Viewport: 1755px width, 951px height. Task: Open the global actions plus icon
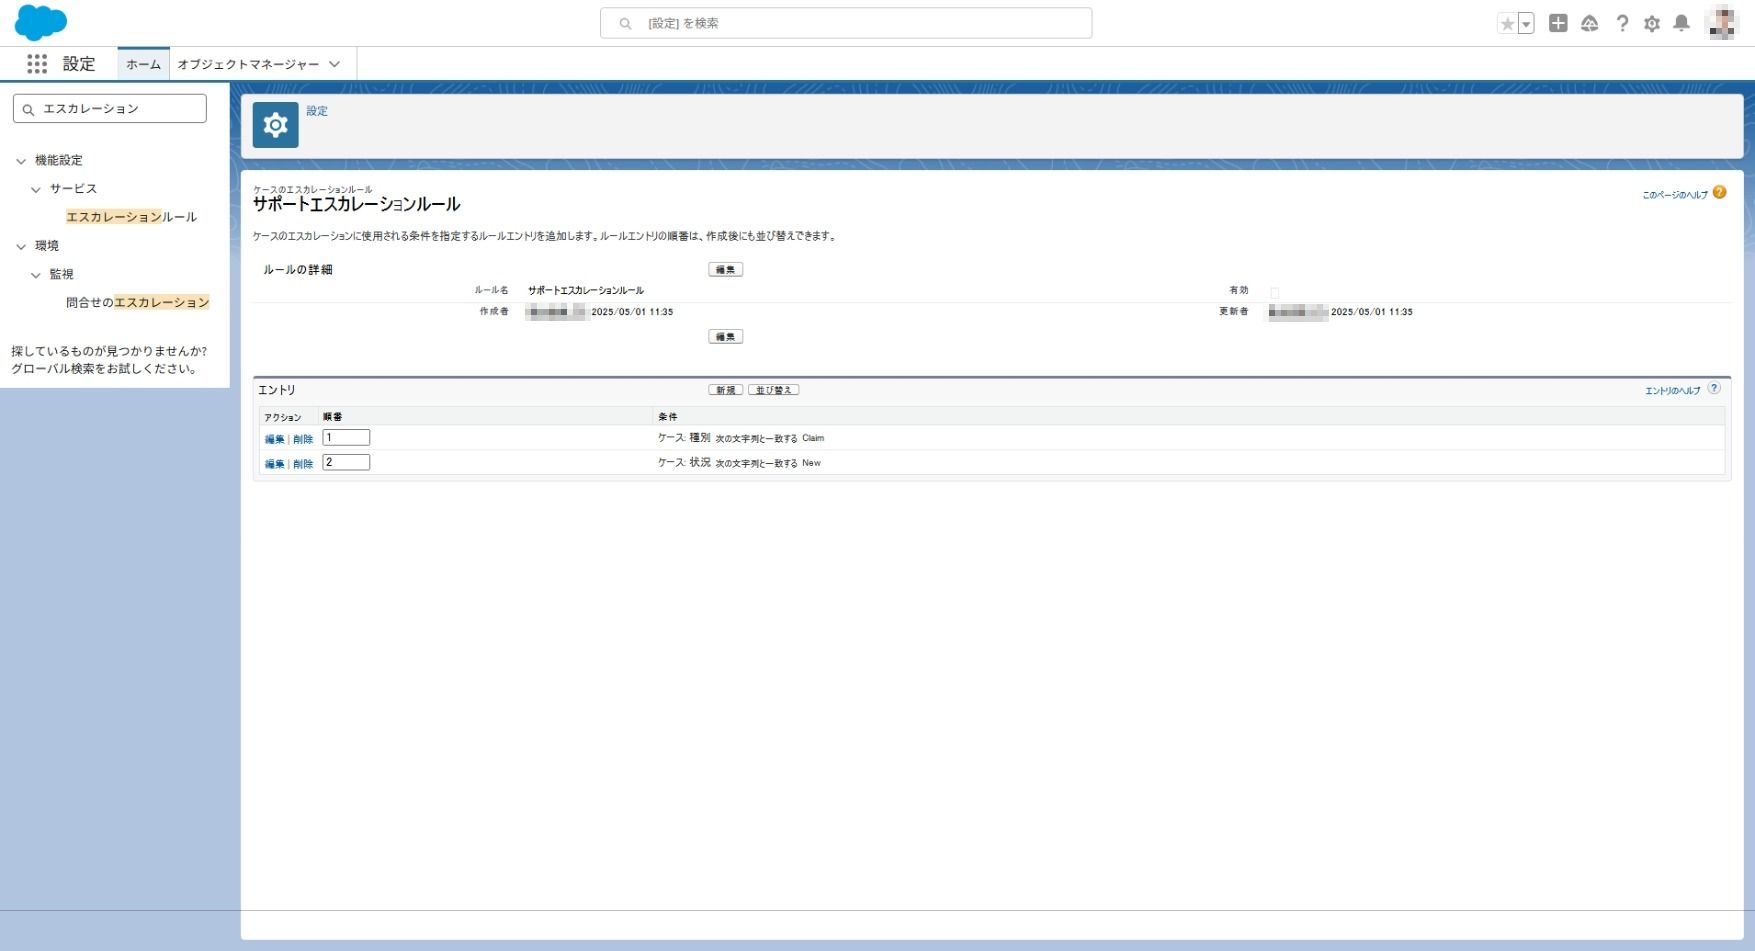pos(1558,23)
